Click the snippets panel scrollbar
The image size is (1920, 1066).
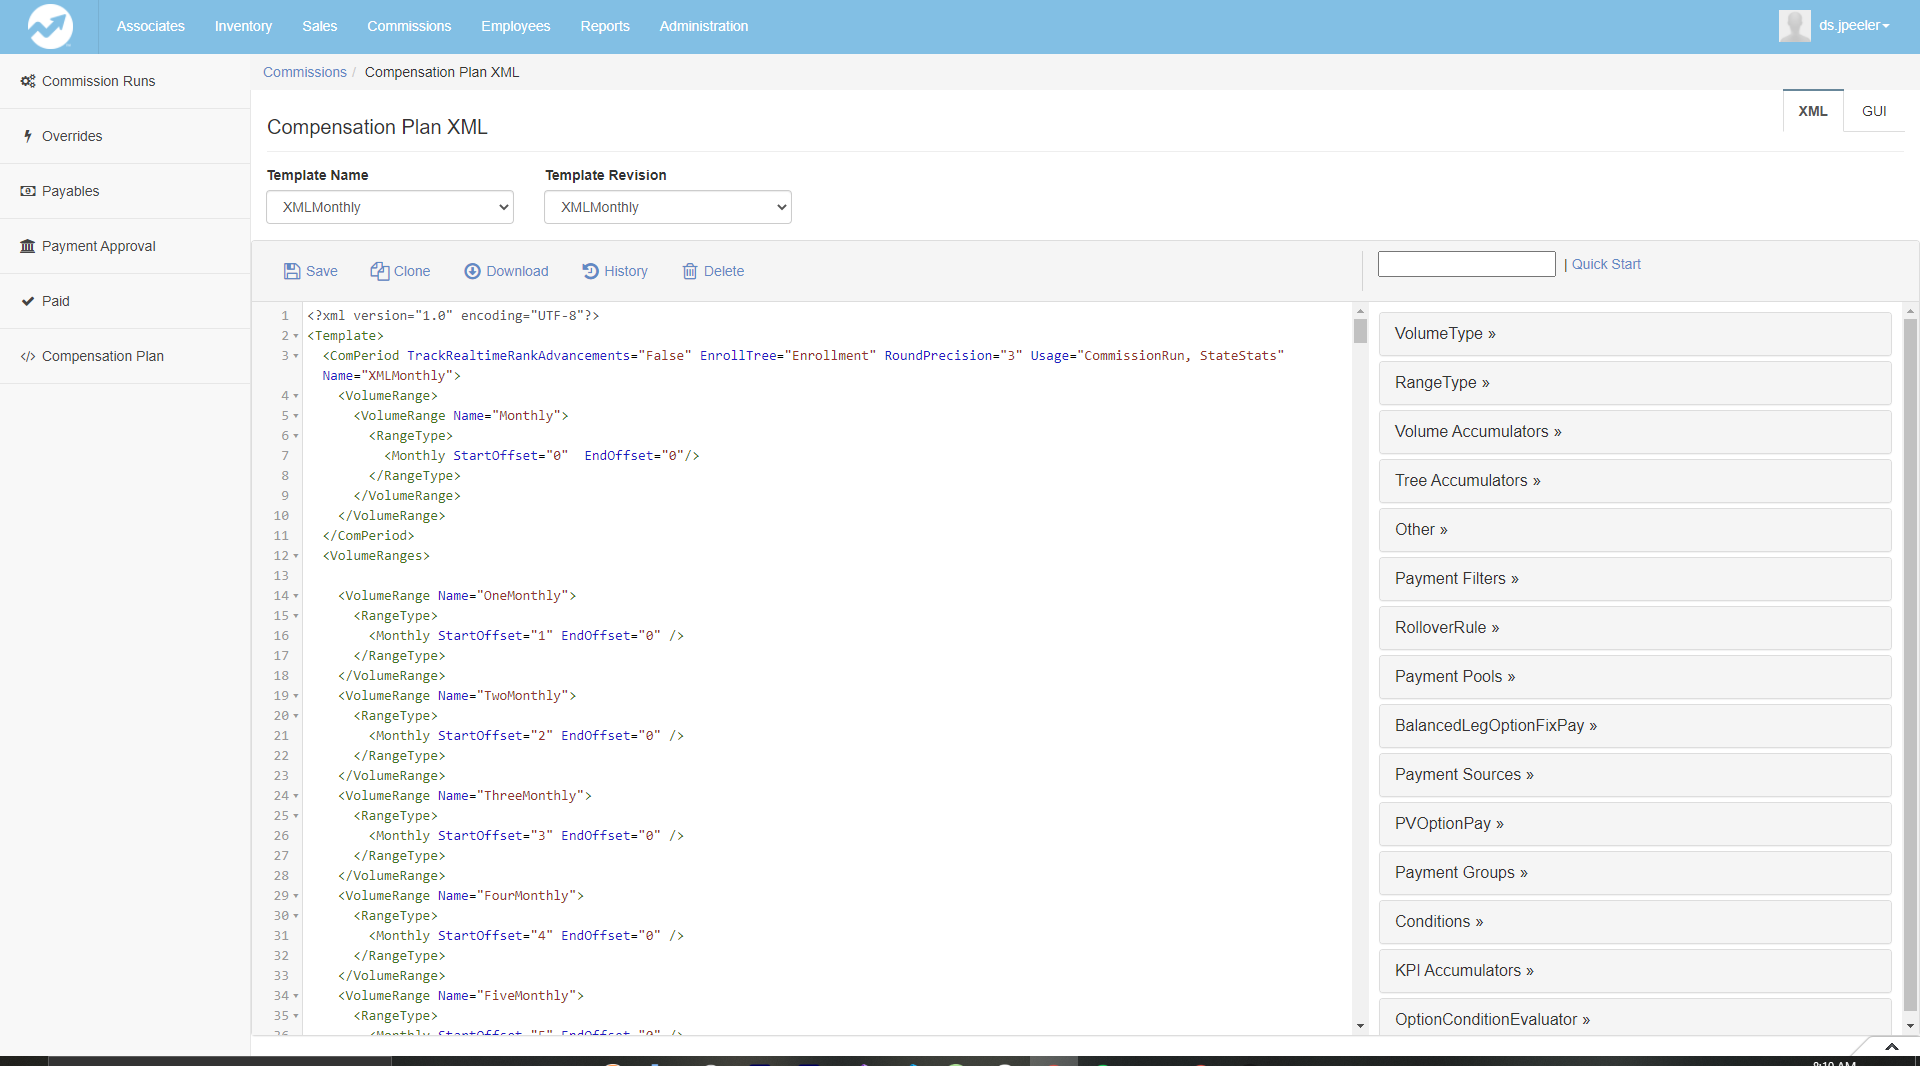pos(1910,665)
